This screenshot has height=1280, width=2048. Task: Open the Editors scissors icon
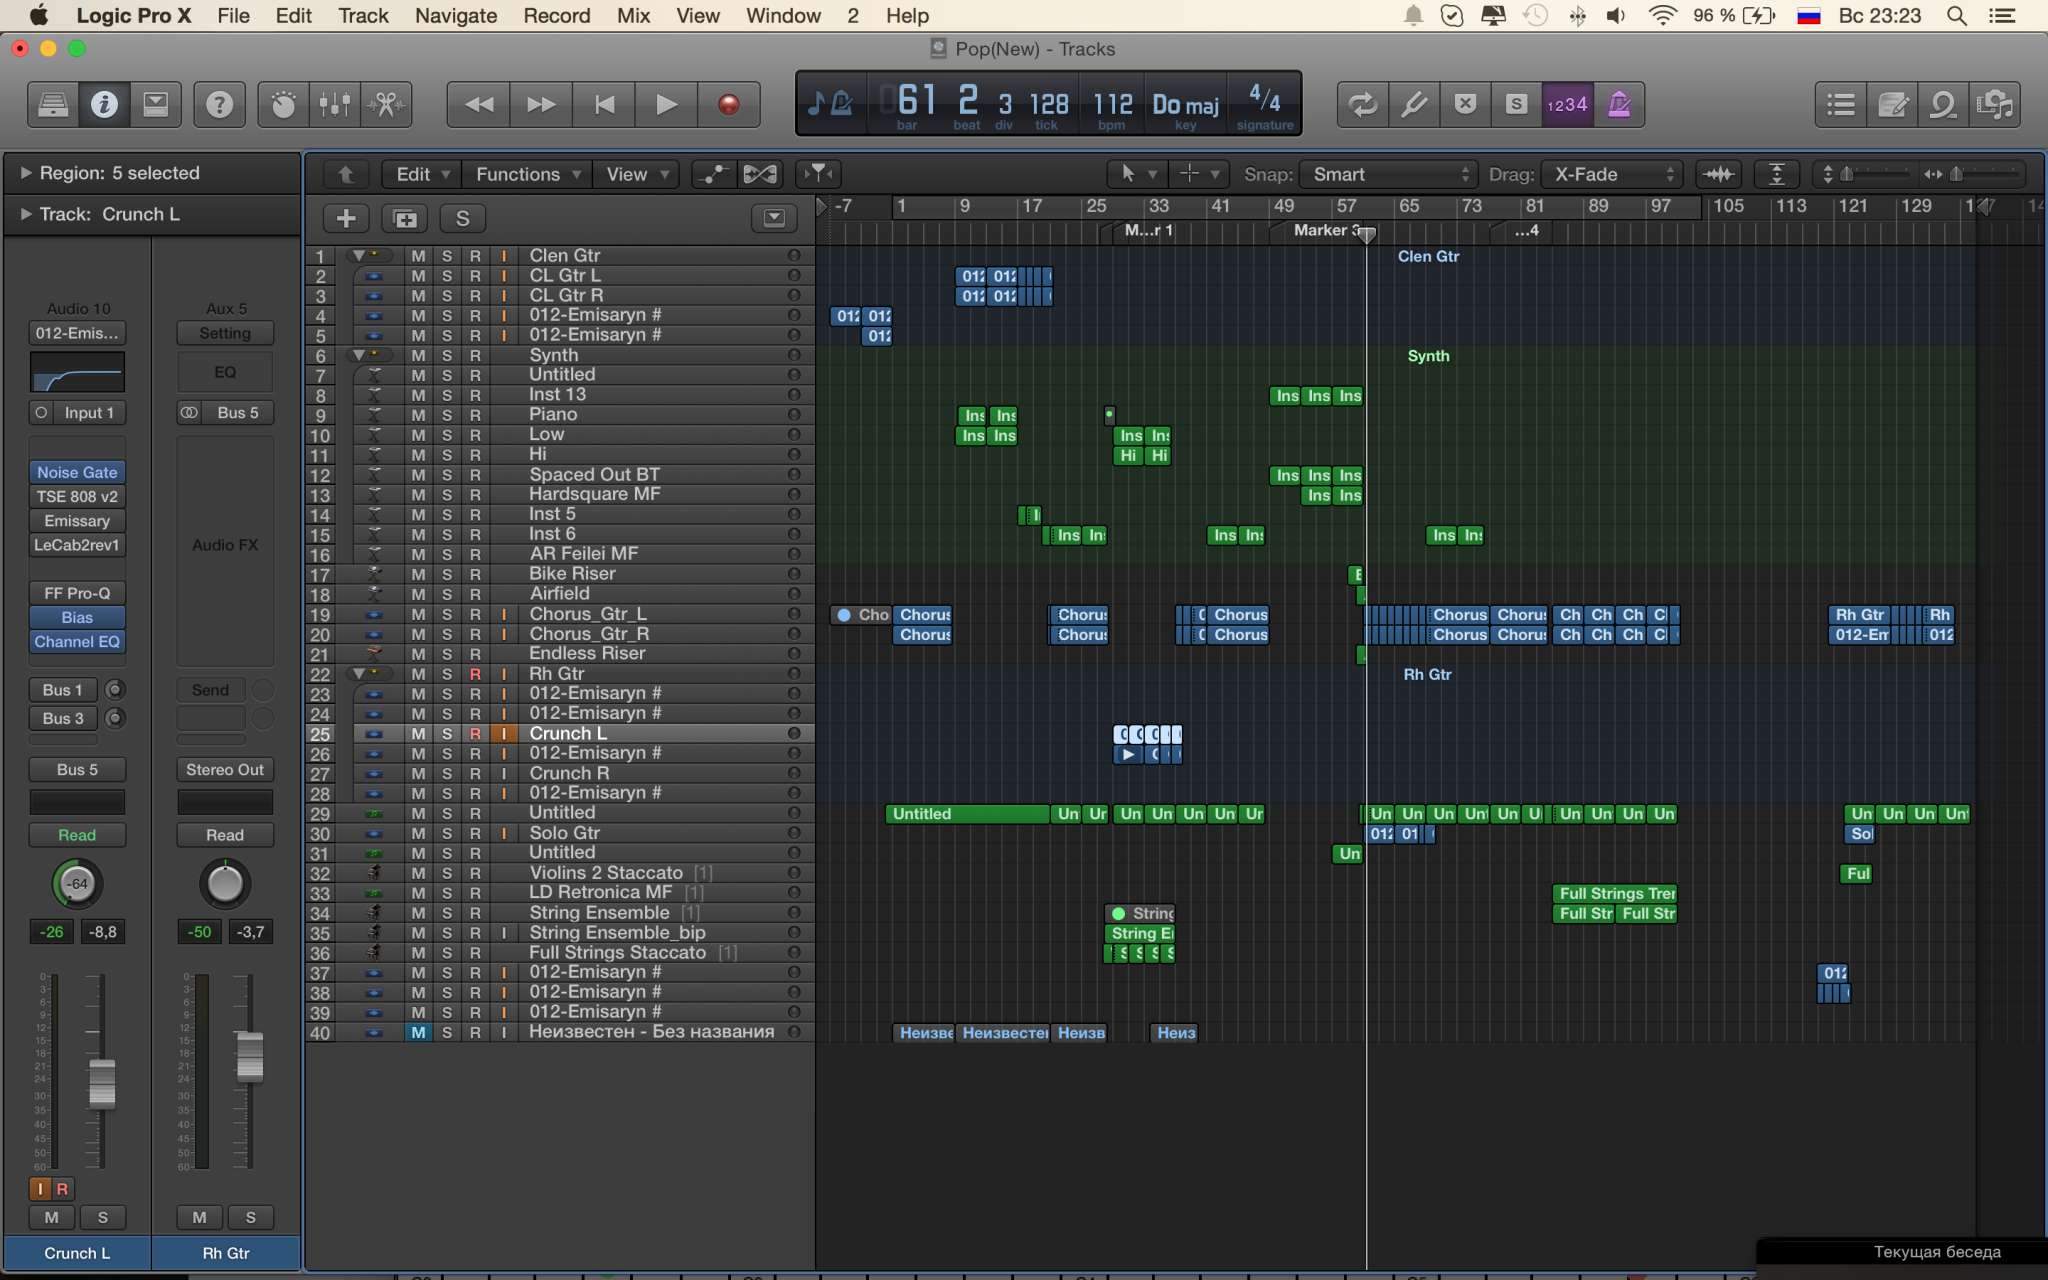[x=386, y=104]
